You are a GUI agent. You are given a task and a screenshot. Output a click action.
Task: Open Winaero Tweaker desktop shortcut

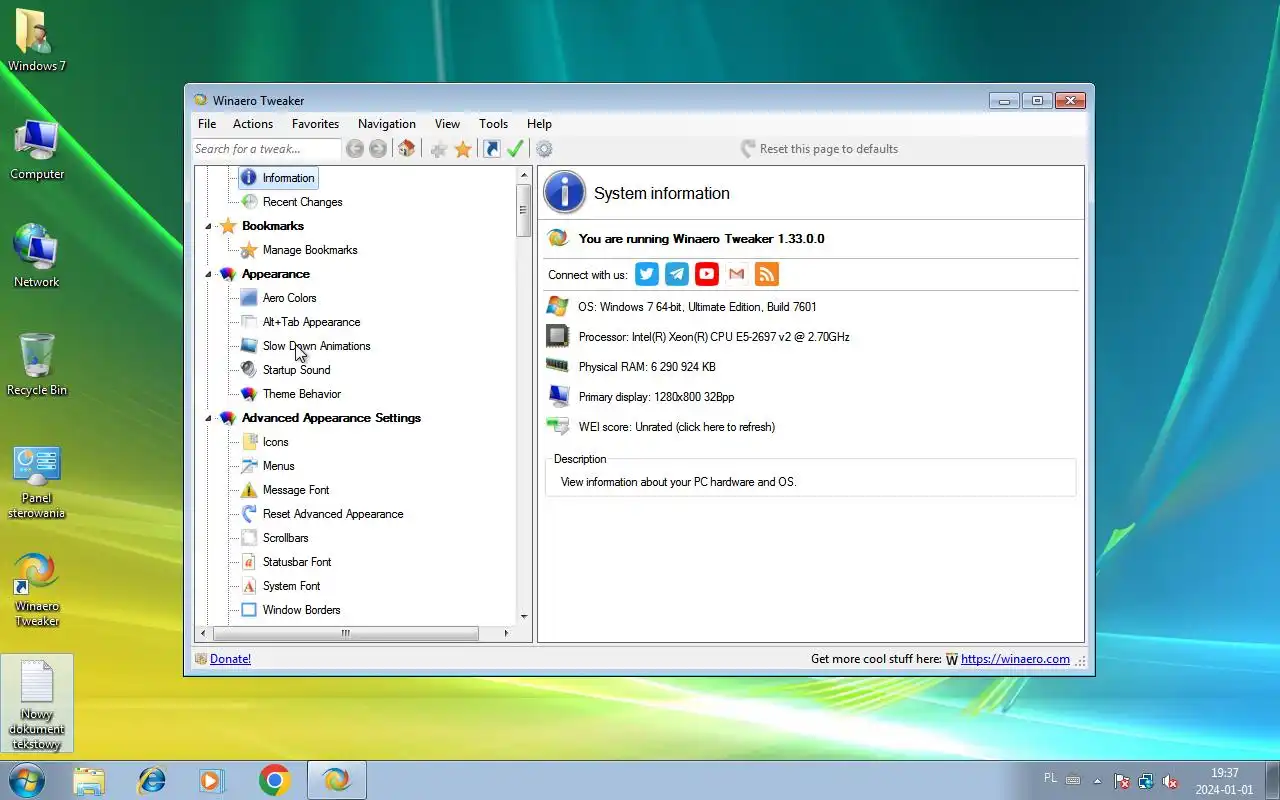pos(37,590)
